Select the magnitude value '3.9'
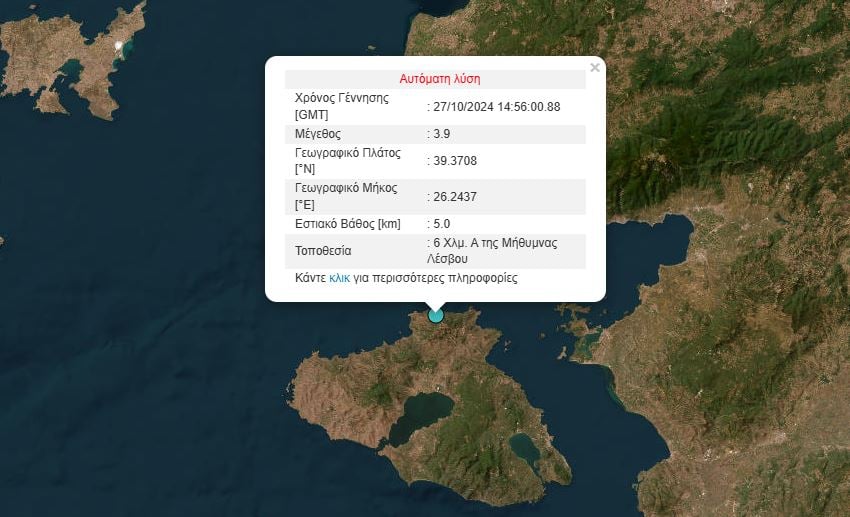This screenshot has height=517, width=850. click(x=441, y=134)
